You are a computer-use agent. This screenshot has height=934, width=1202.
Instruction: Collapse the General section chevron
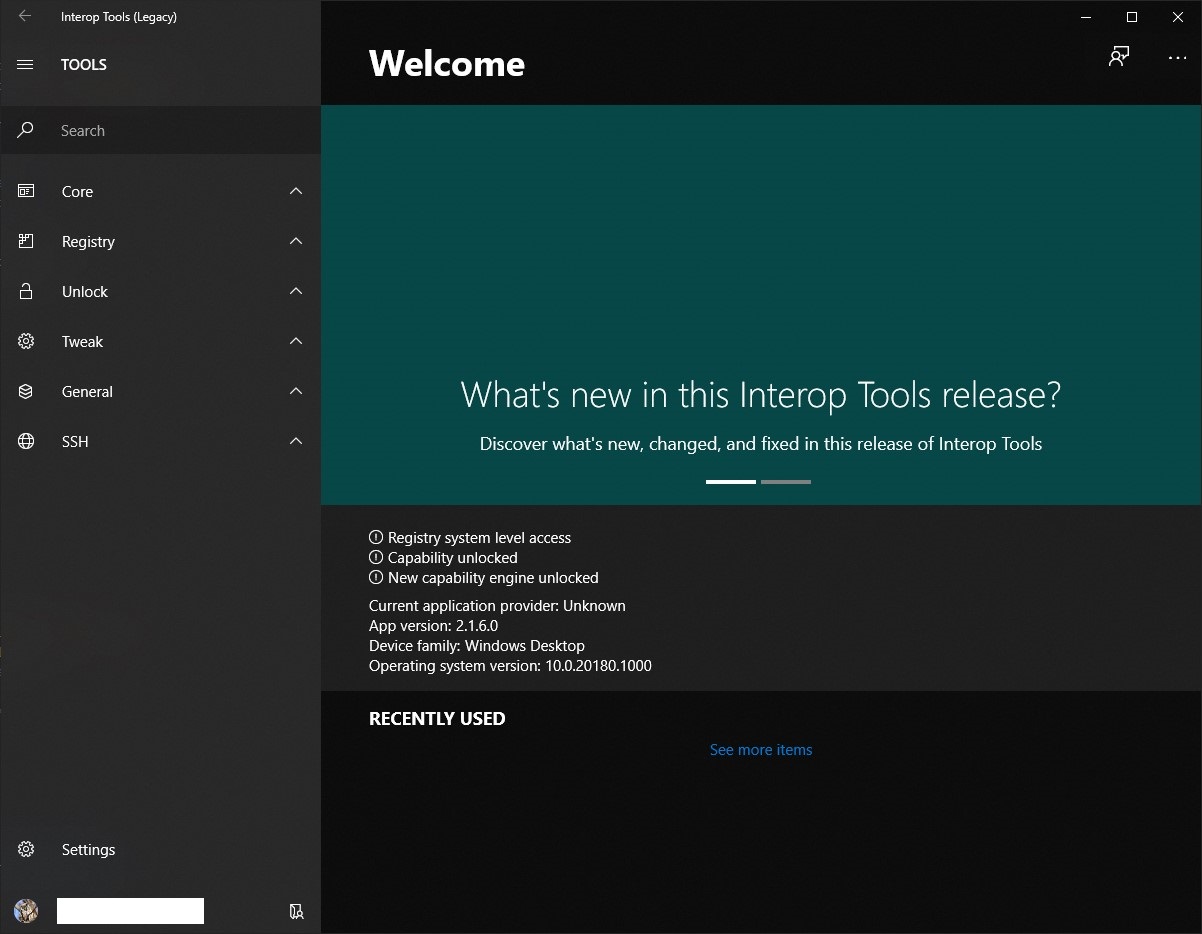[296, 391]
